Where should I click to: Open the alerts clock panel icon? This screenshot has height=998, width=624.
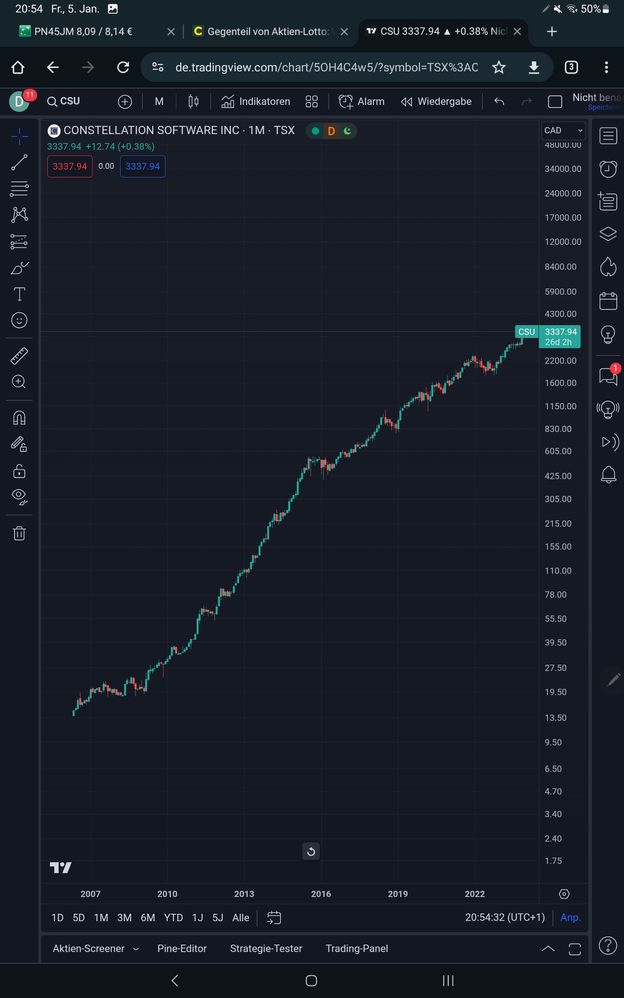tap(608, 169)
